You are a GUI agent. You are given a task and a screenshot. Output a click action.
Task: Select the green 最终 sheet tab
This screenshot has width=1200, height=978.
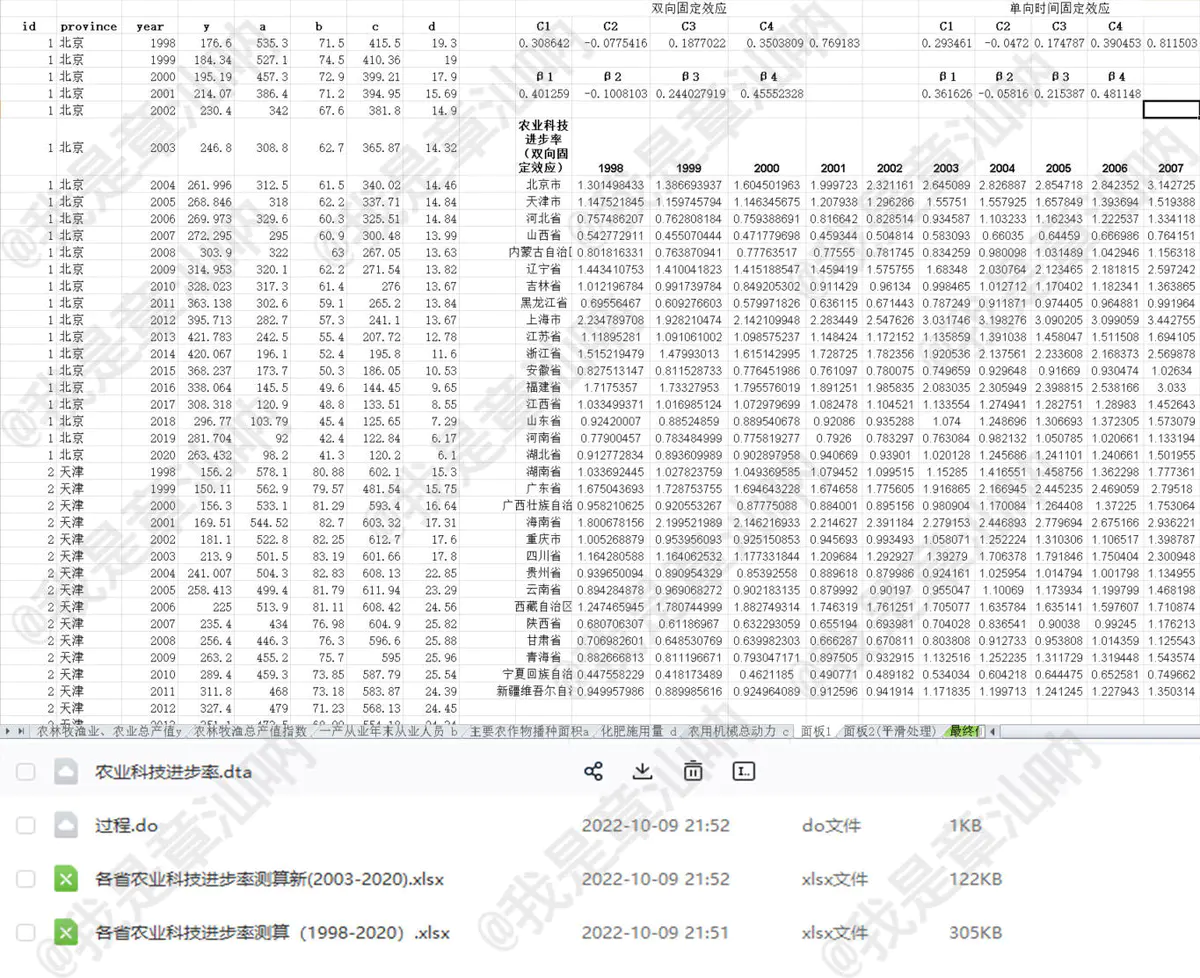coord(965,732)
